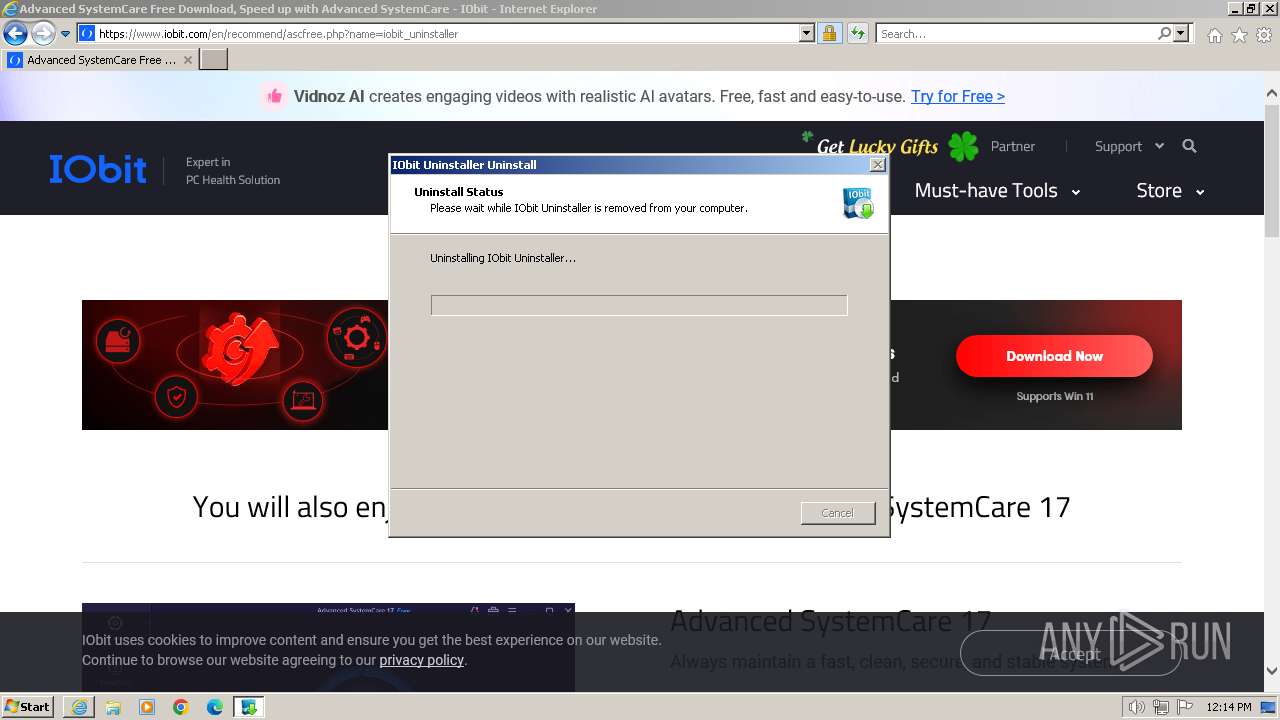Open File Explorer from the taskbar

pos(113,707)
